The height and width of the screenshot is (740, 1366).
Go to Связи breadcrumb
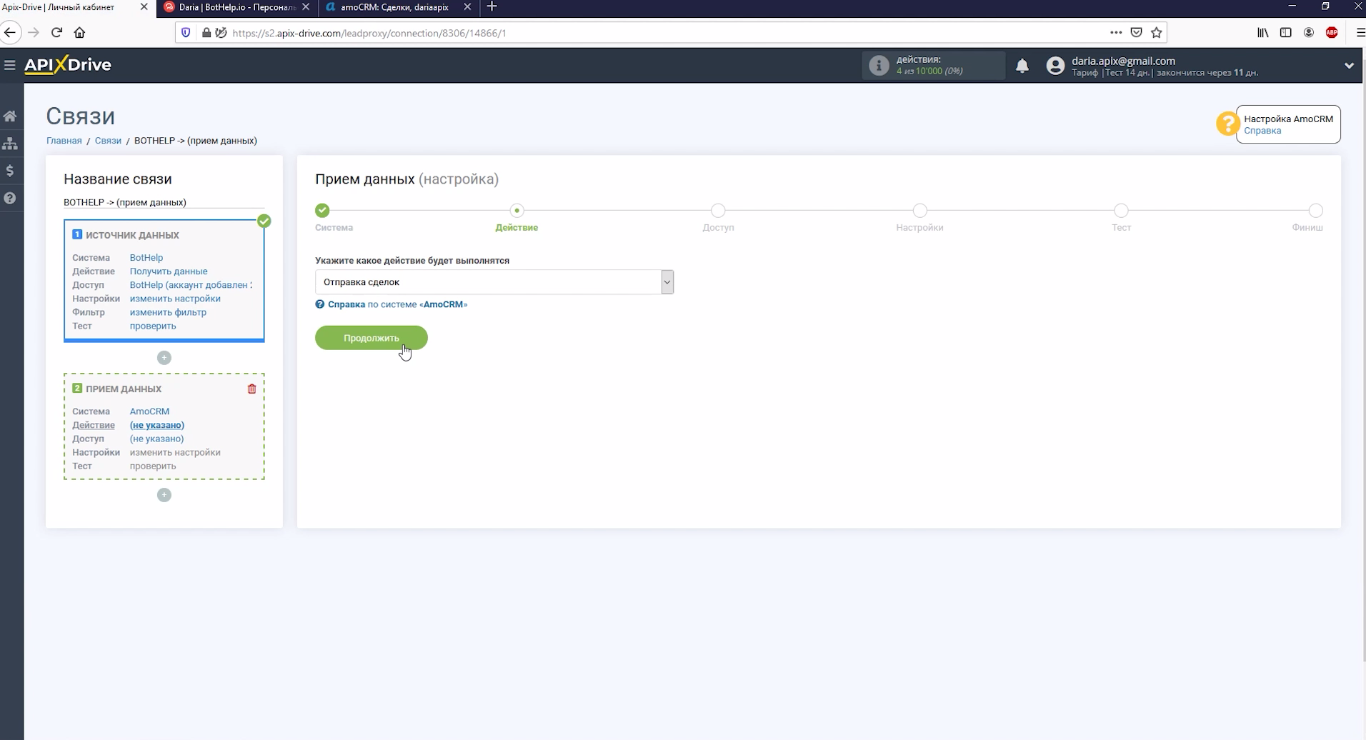click(x=108, y=141)
